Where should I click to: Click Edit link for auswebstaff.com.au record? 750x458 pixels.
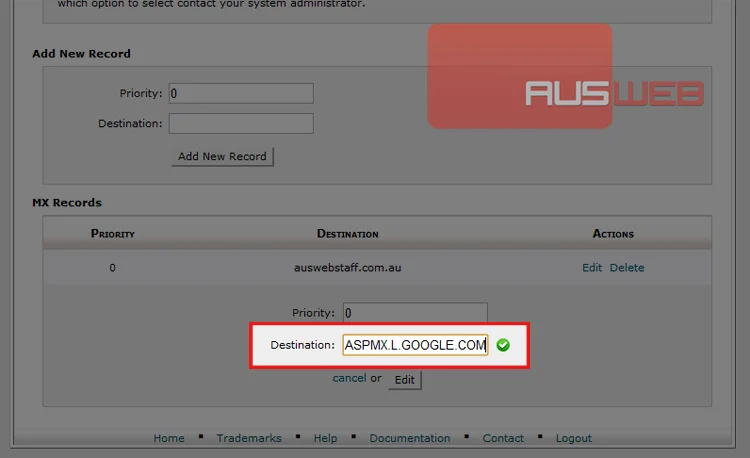tap(592, 268)
